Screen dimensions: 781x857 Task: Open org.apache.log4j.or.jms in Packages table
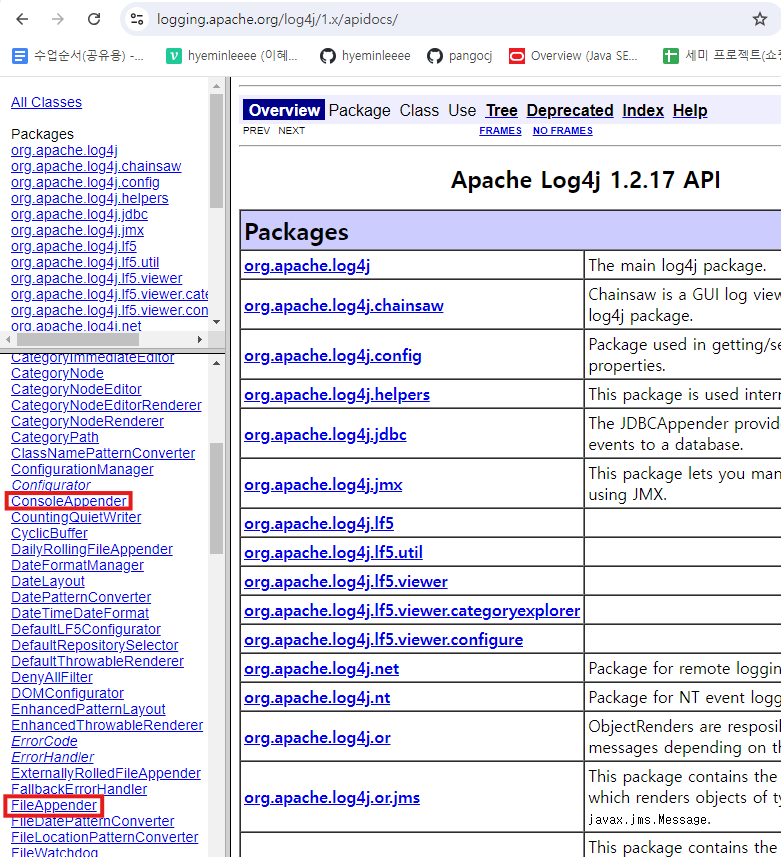(332, 798)
